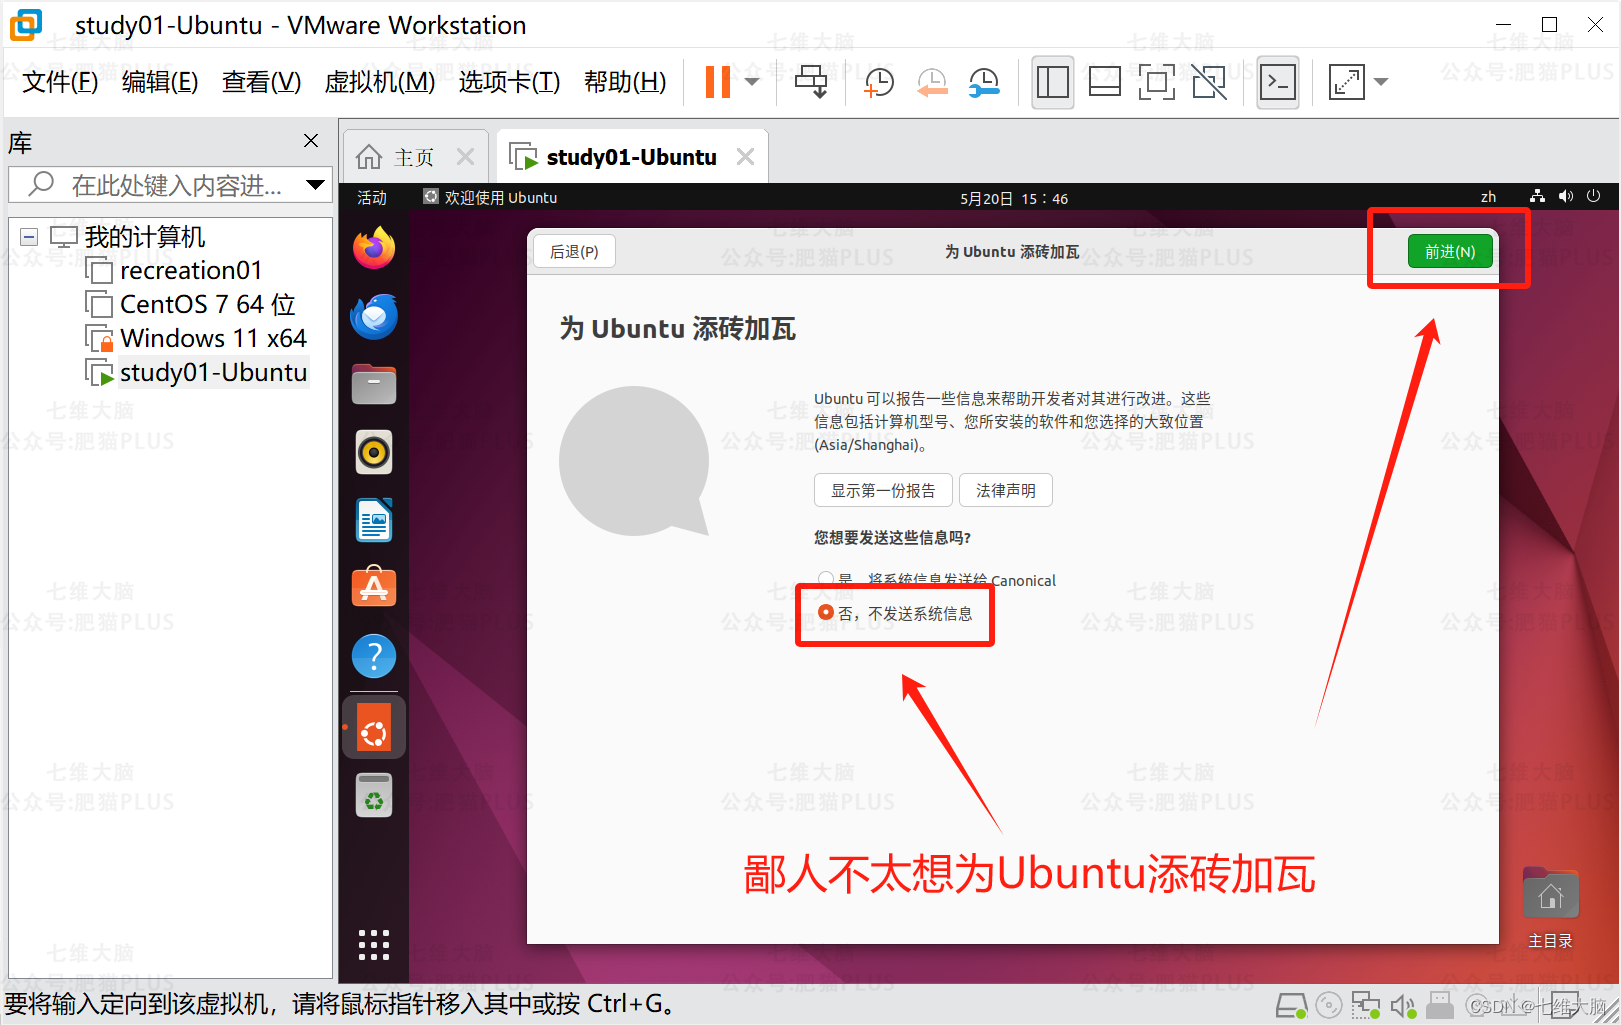Open the Ubuntu clock and calendar

click(x=1014, y=198)
